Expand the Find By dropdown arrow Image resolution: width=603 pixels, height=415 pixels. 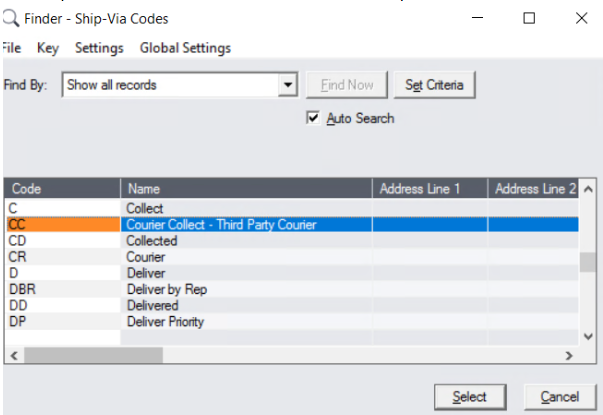coord(289,85)
